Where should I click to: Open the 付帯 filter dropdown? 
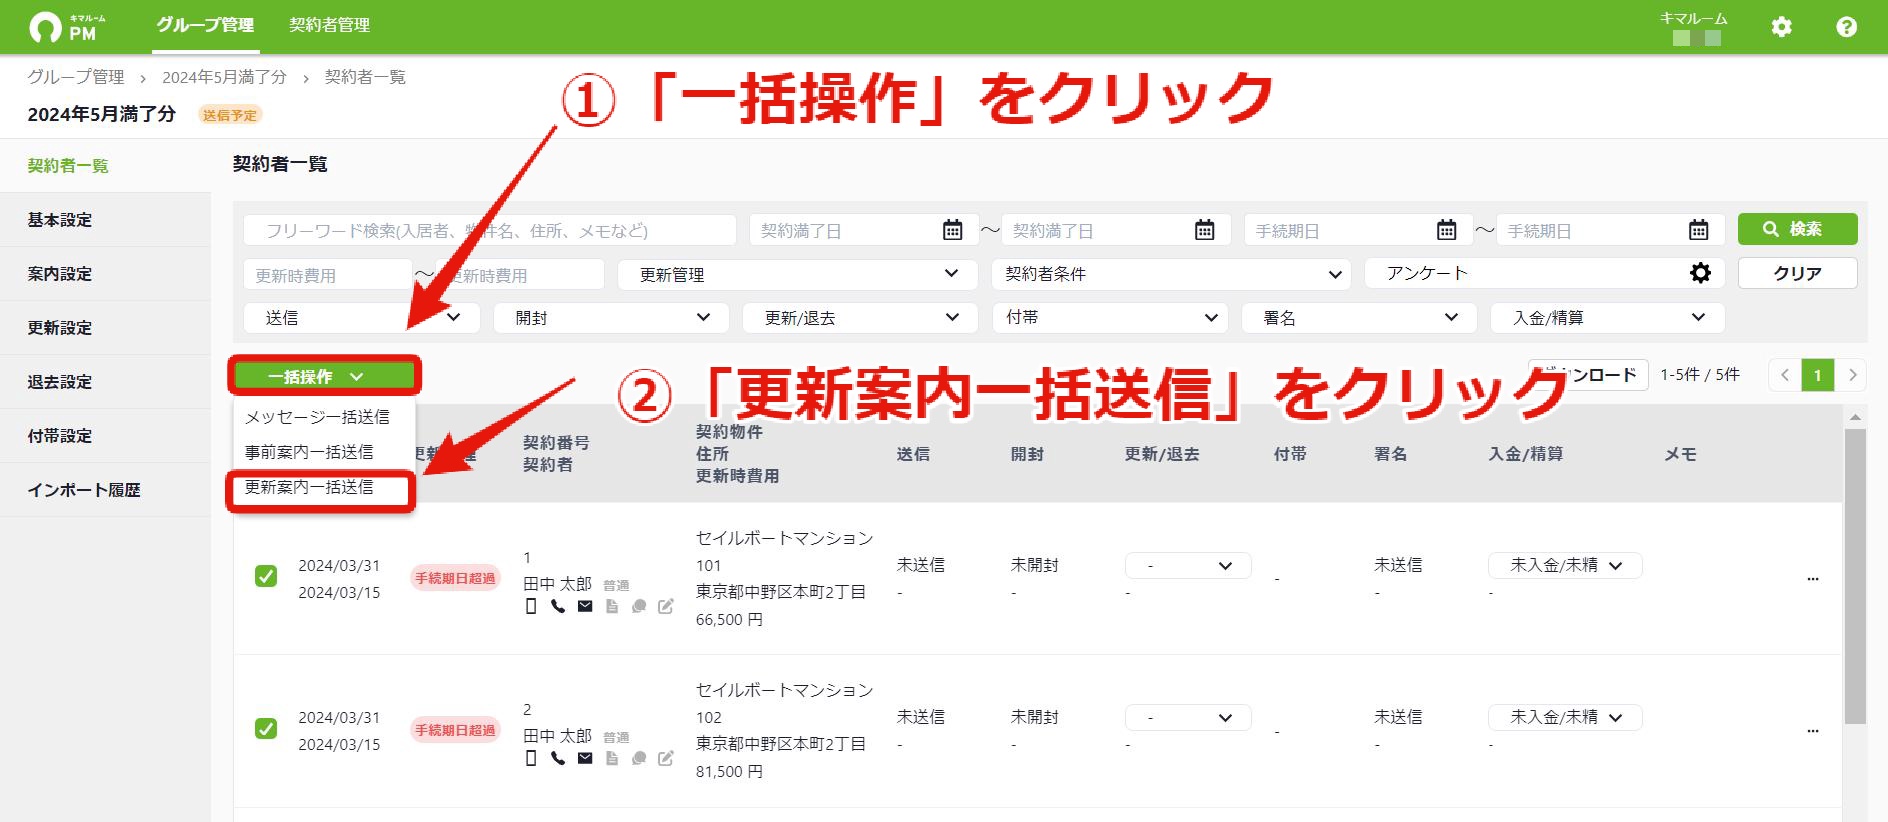tap(1110, 318)
